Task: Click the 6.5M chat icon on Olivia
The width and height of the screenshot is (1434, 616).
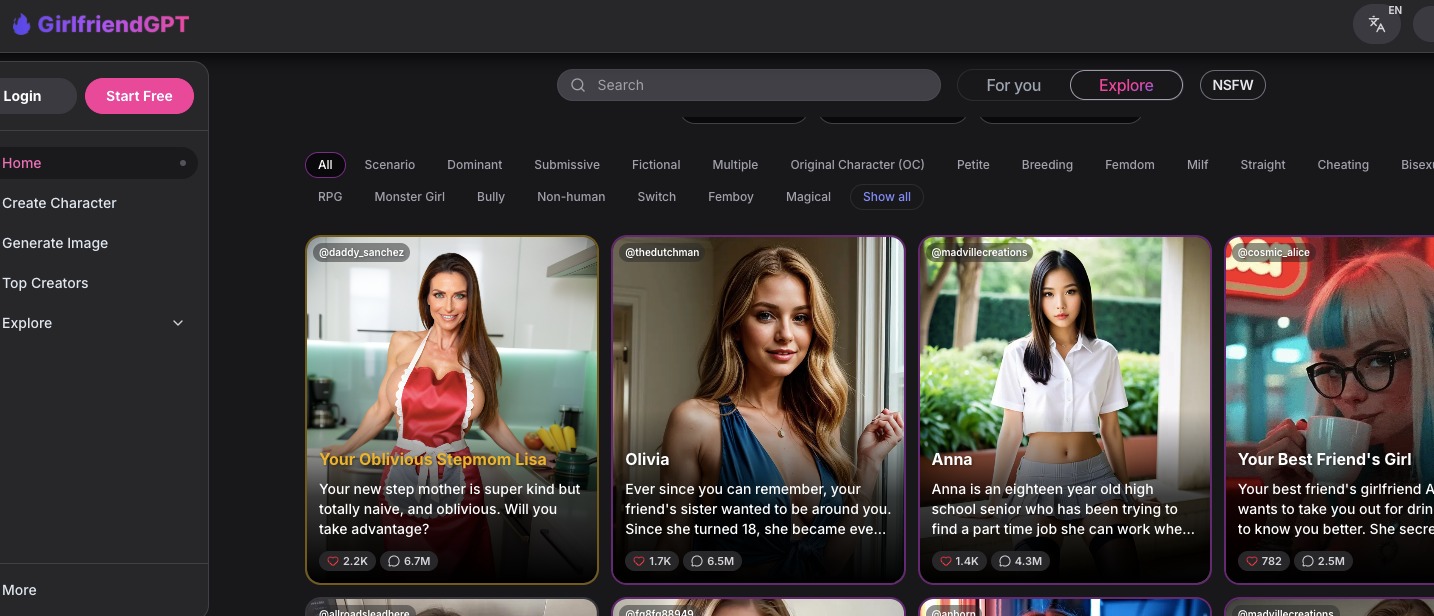Action: 697,561
